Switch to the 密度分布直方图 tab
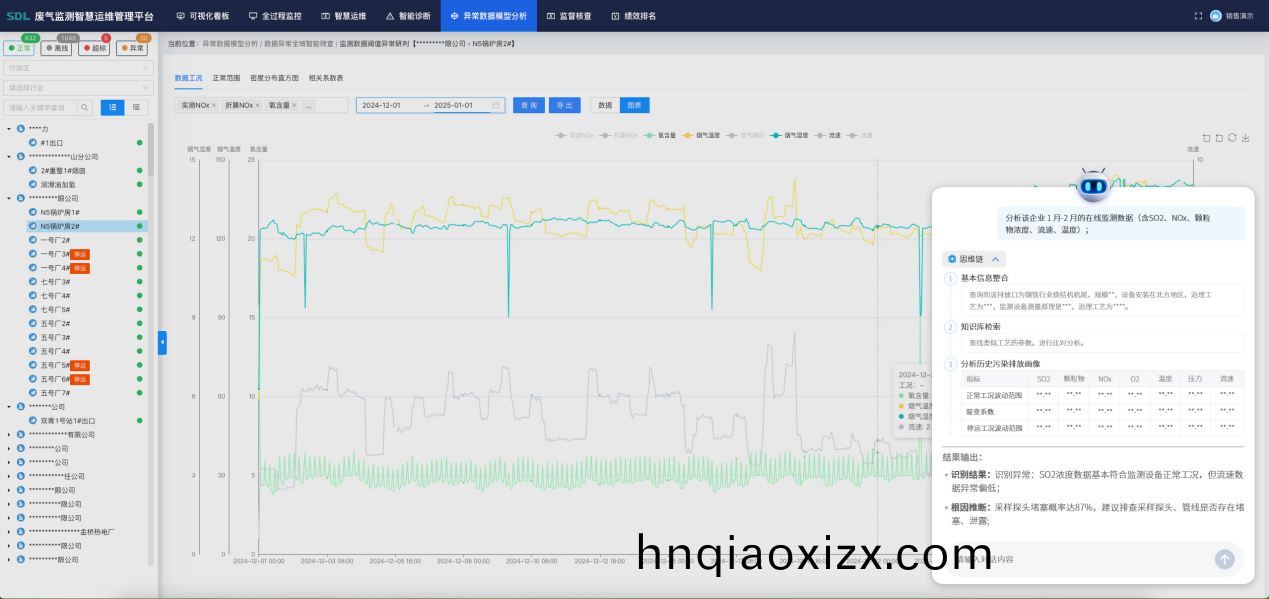 [x=274, y=77]
